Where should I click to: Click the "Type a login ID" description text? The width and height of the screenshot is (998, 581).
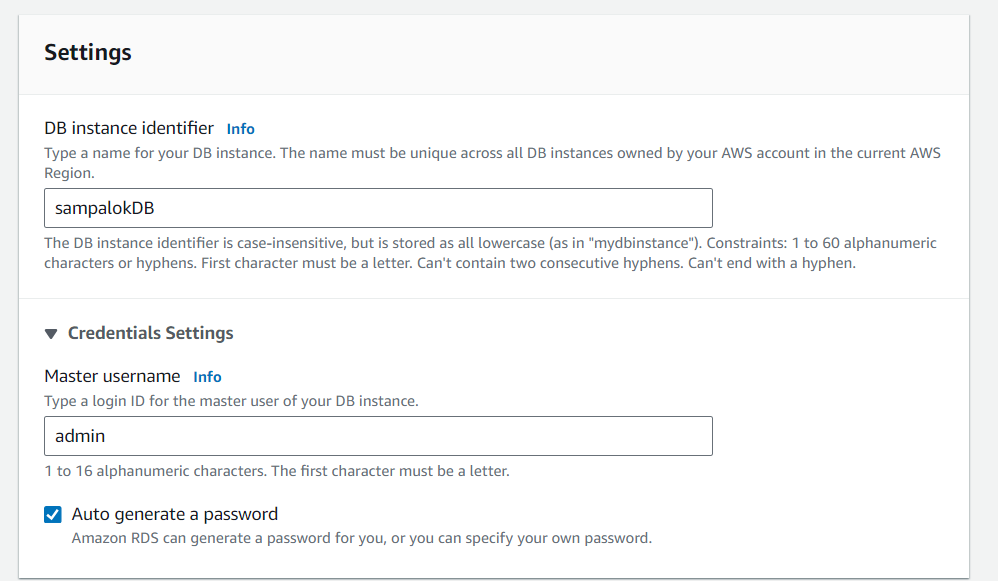click(x=231, y=401)
